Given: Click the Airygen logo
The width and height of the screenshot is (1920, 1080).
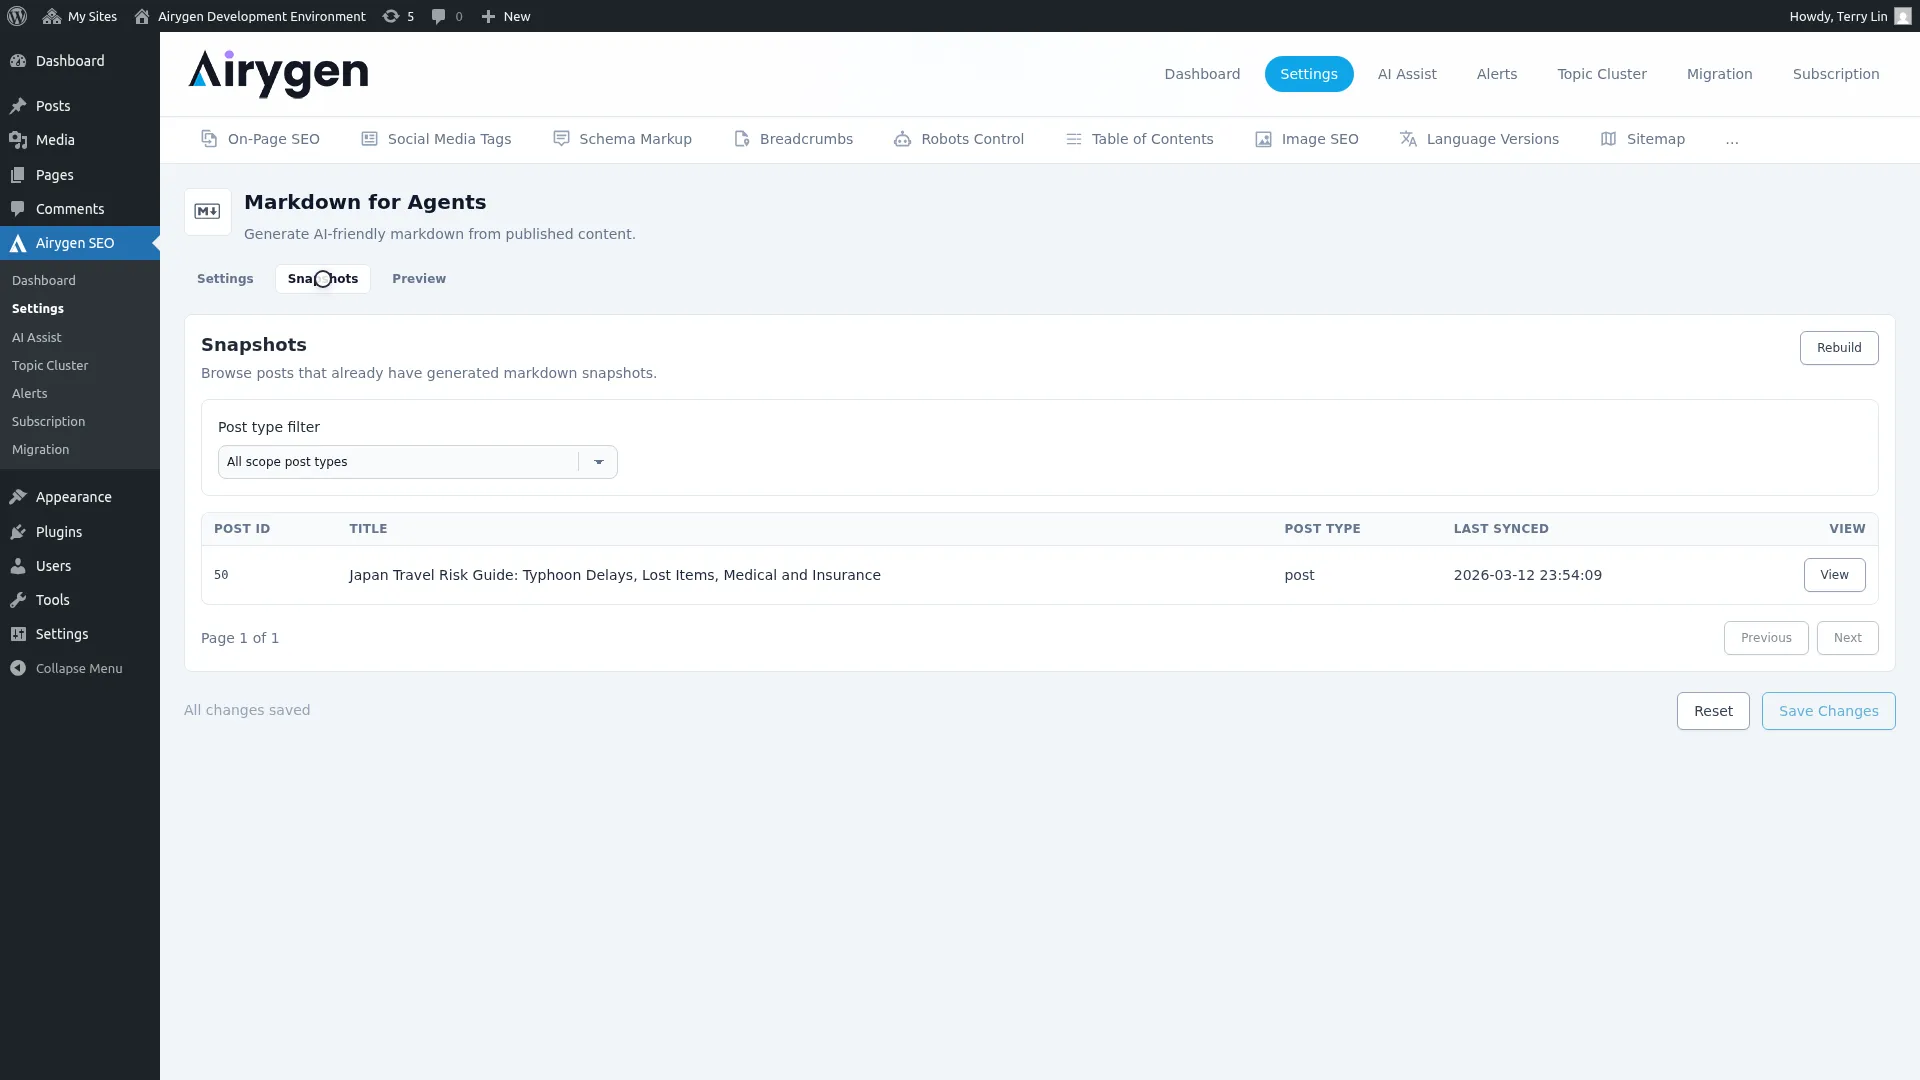Looking at the screenshot, I should [278, 74].
